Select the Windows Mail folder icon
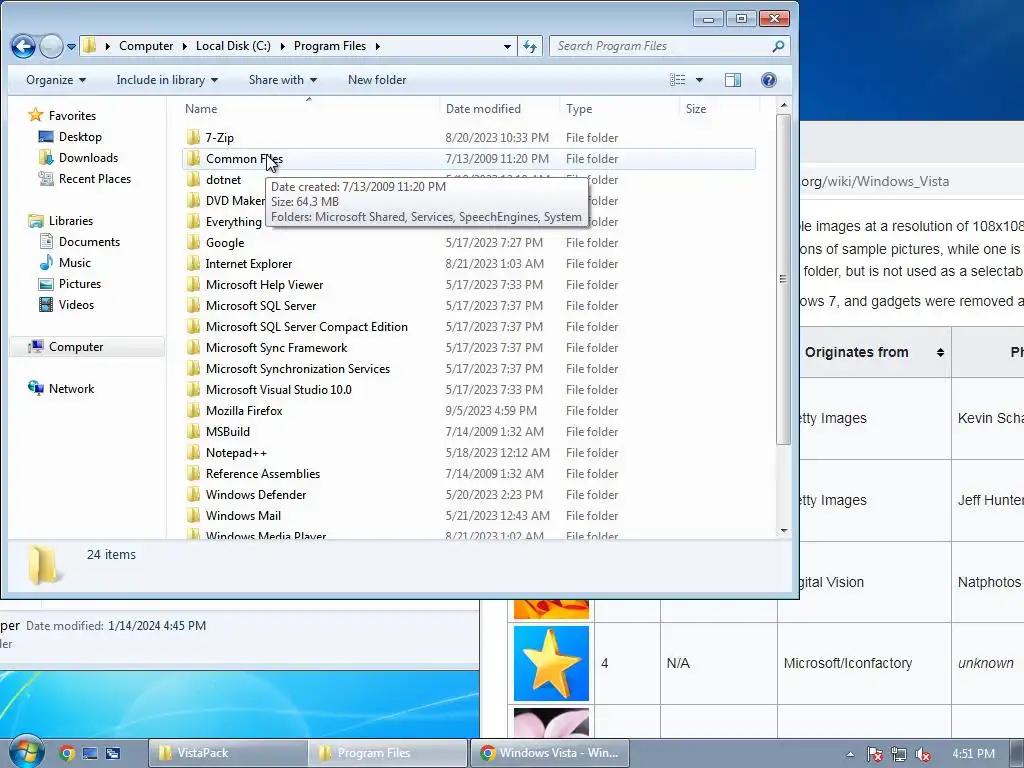Screen dimensions: 1024x768 (x=193, y=515)
